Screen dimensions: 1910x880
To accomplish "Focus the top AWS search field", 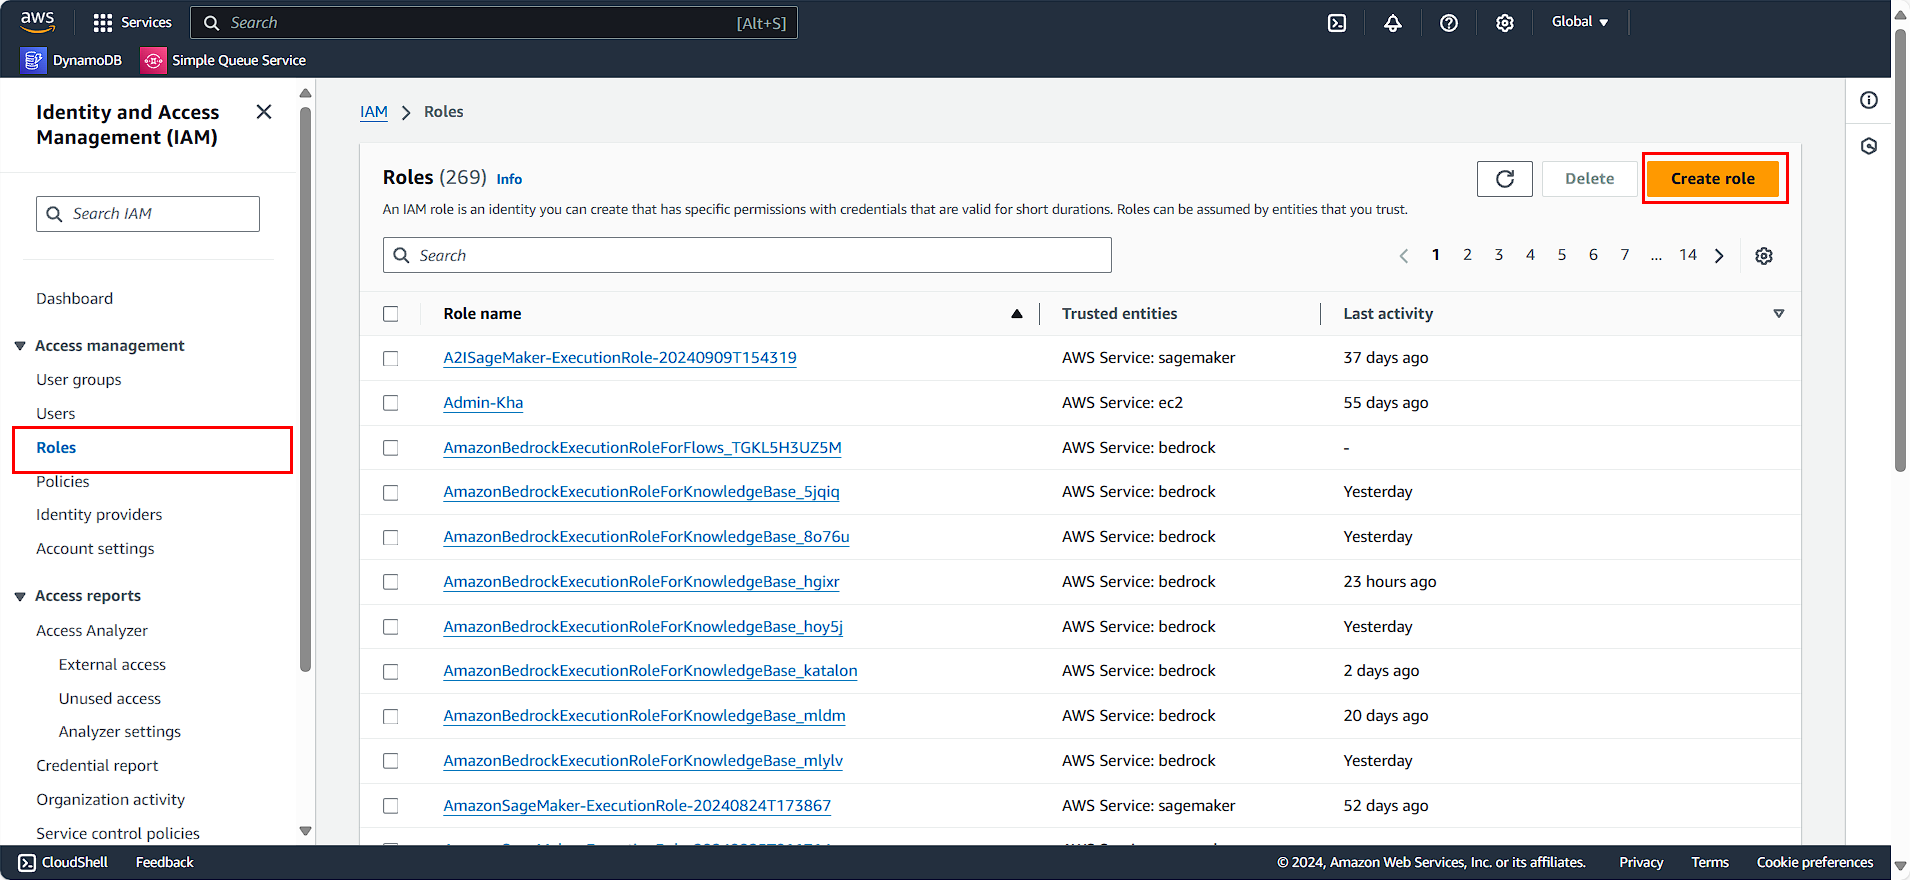I will pos(494,23).
